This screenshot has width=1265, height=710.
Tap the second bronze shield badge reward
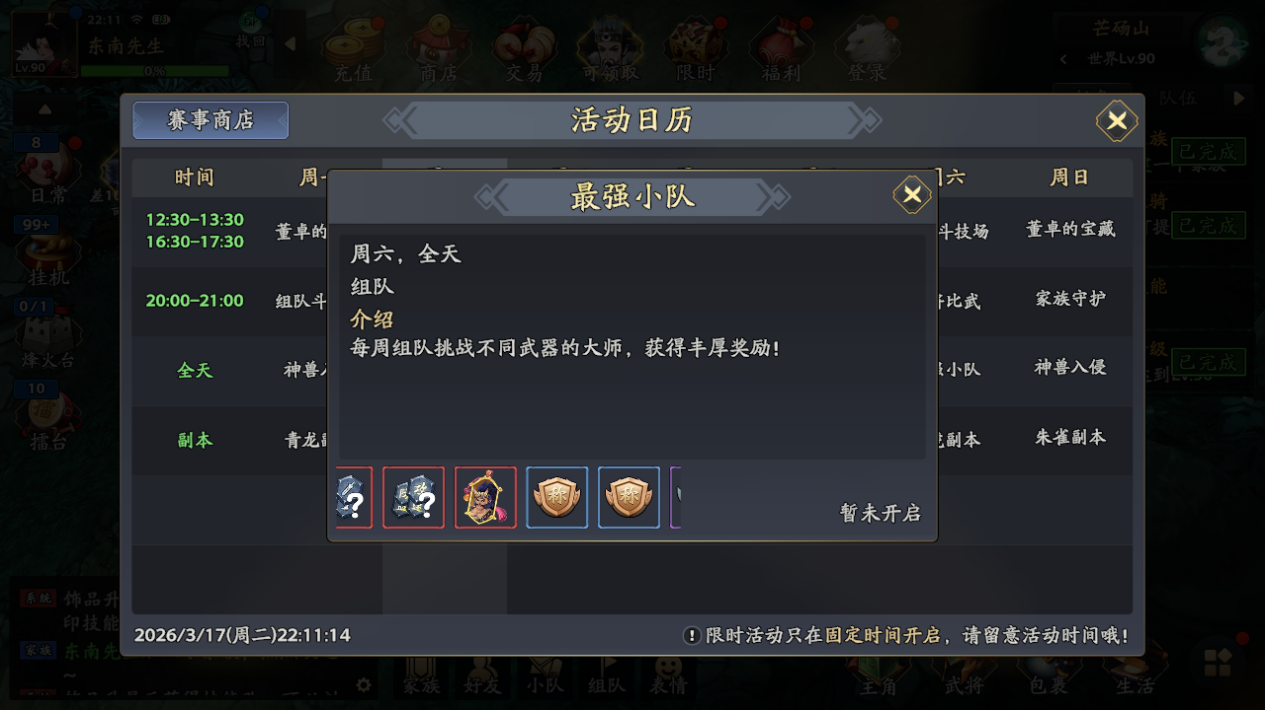[x=629, y=497]
